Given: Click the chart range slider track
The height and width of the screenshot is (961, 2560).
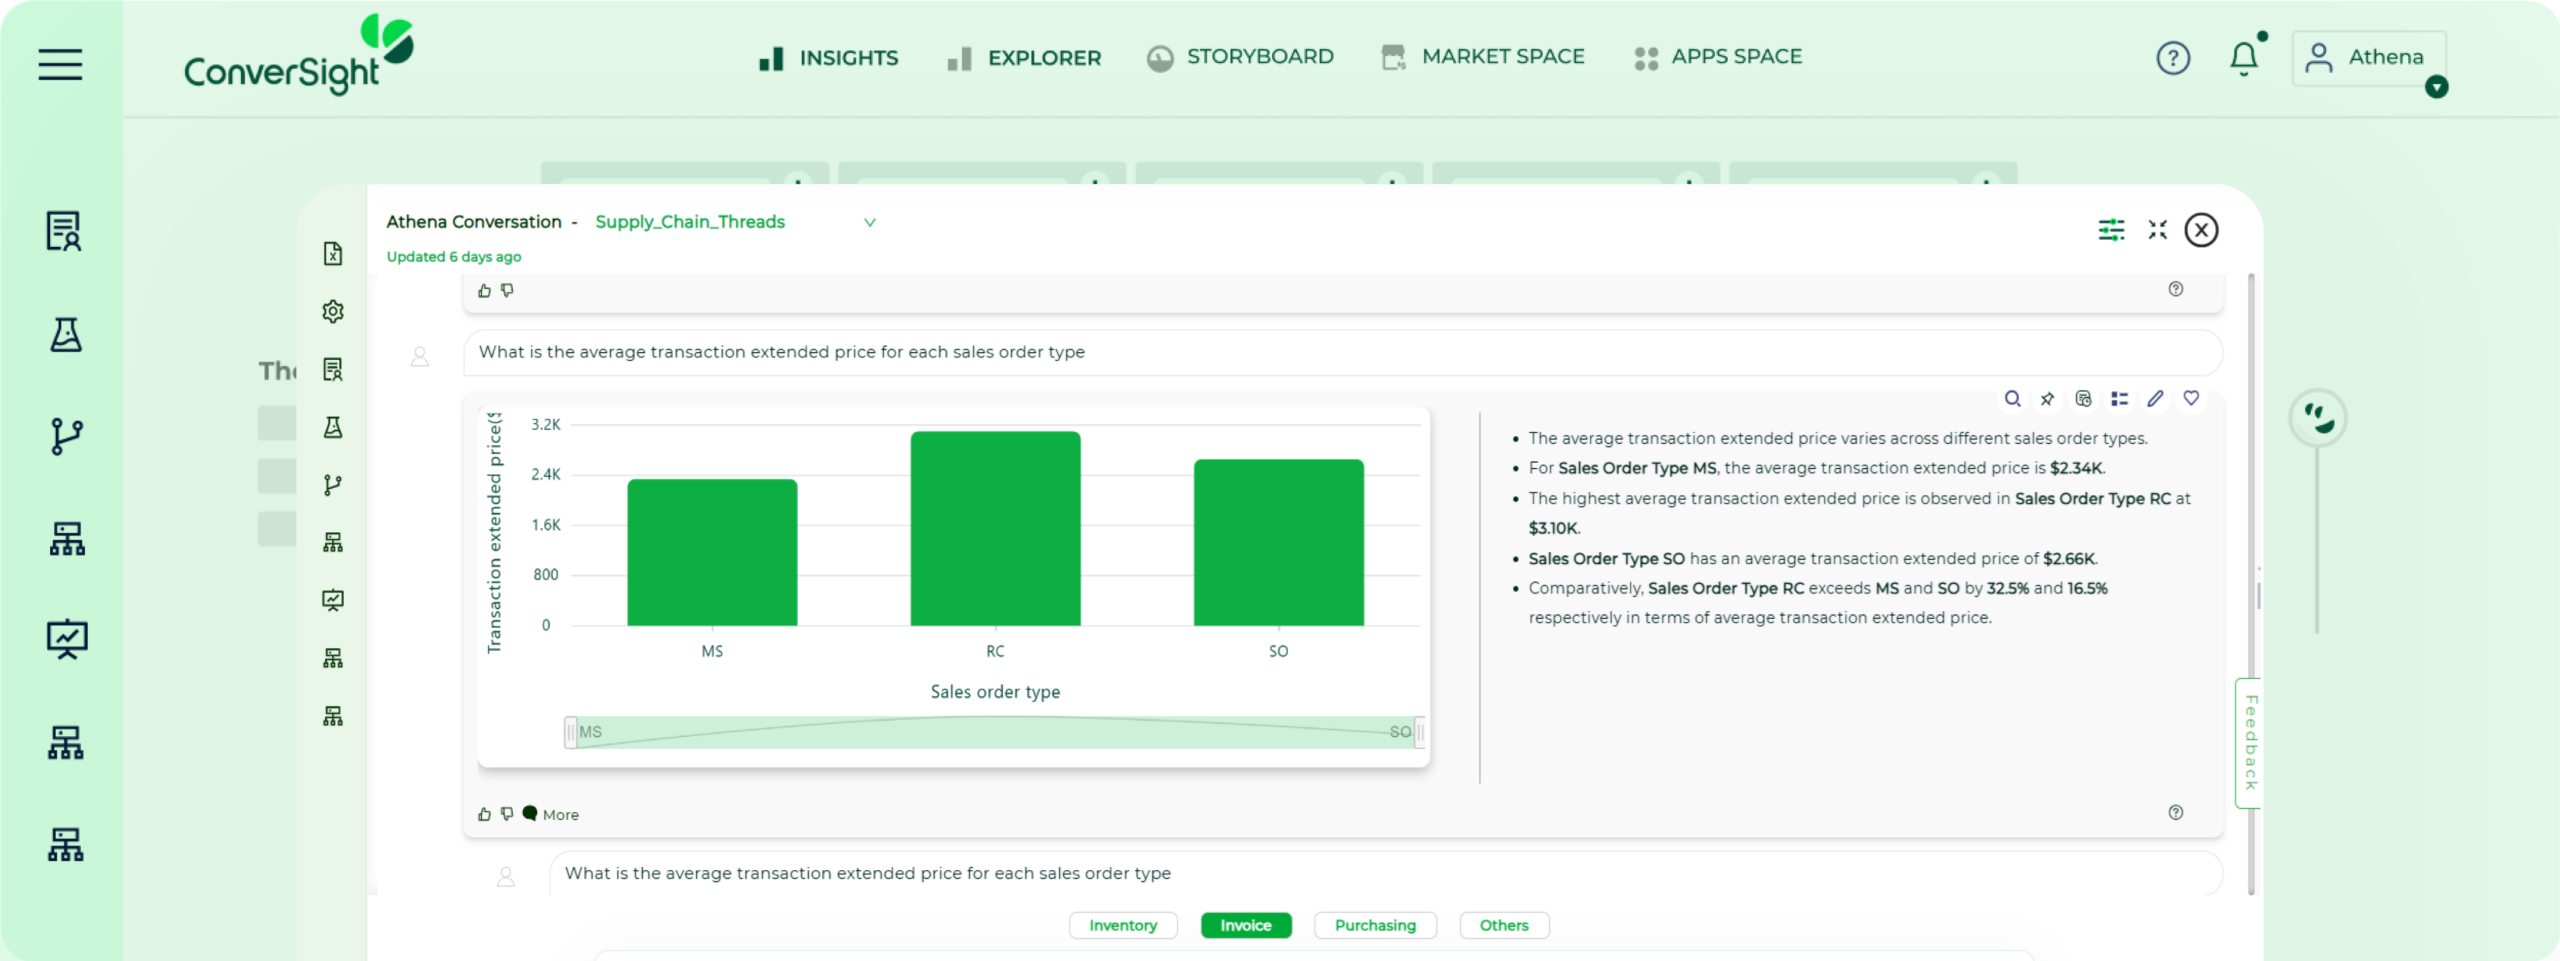Looking at the screenshot, I should (995, 732).
